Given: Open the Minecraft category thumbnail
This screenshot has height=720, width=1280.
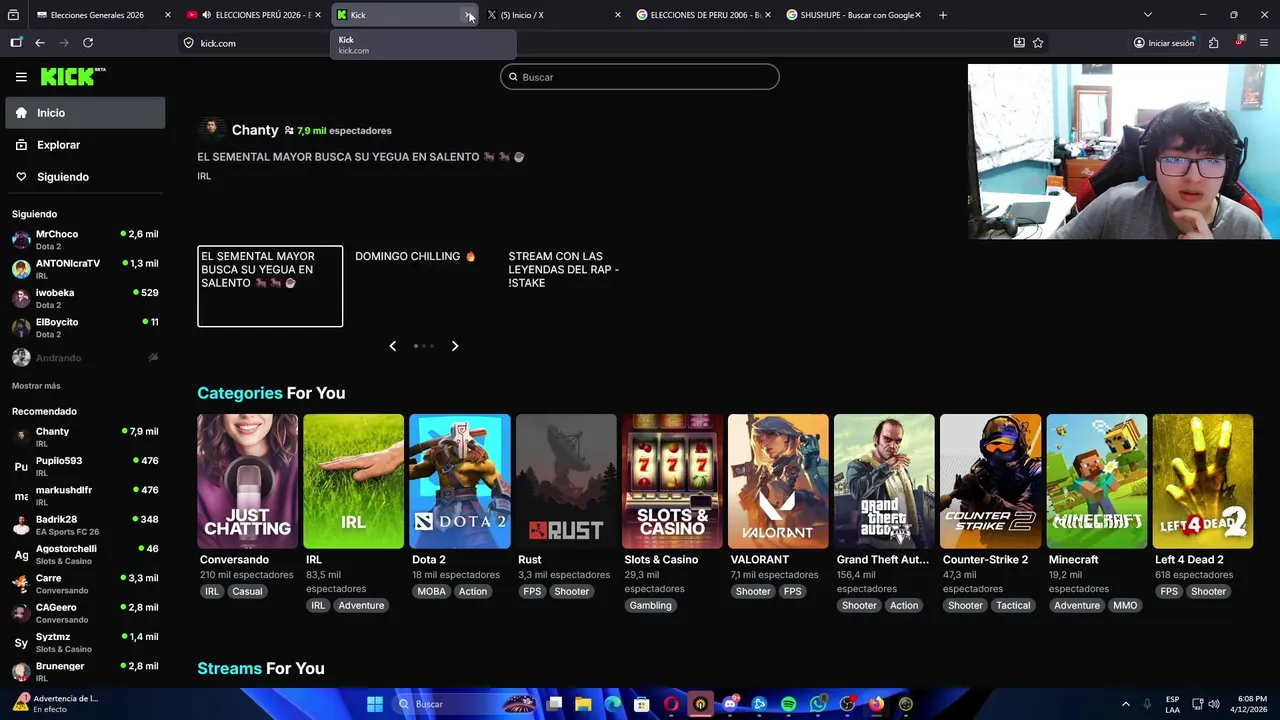Looking at the screenshot, I should (x=1097, y=481).
